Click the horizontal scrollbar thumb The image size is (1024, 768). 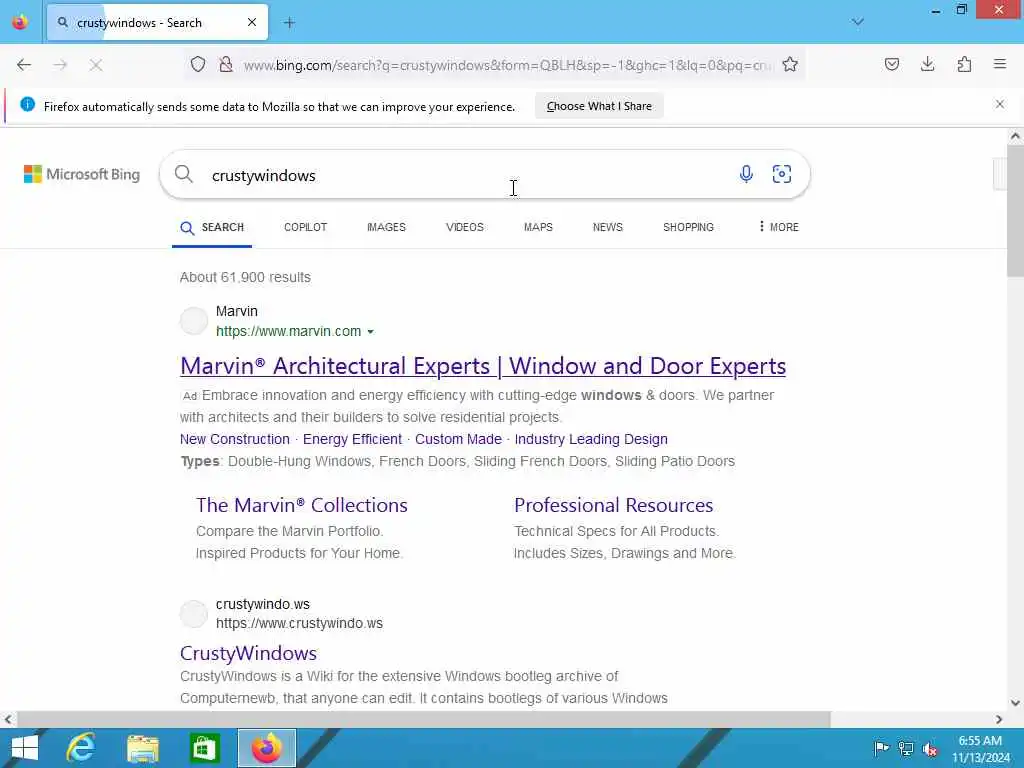tap(423, 719)
